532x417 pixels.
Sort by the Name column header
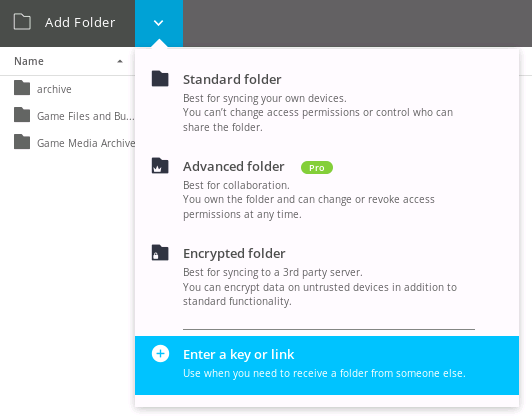[68, 61]
